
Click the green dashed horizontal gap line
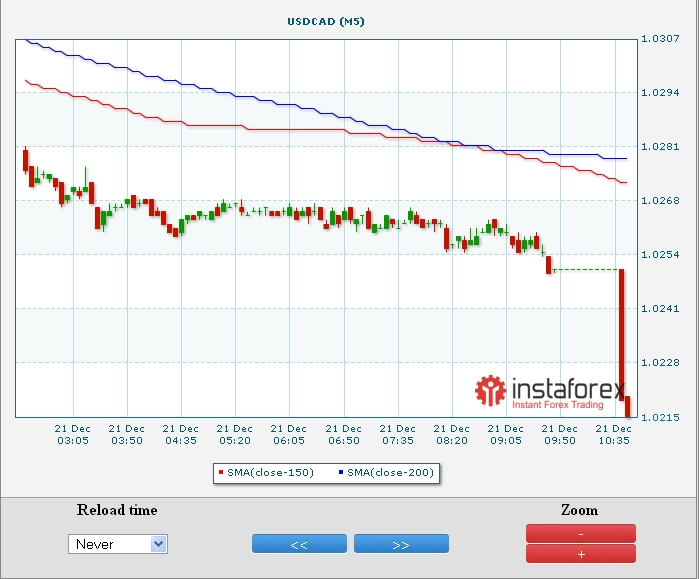(x=585, y=270)
